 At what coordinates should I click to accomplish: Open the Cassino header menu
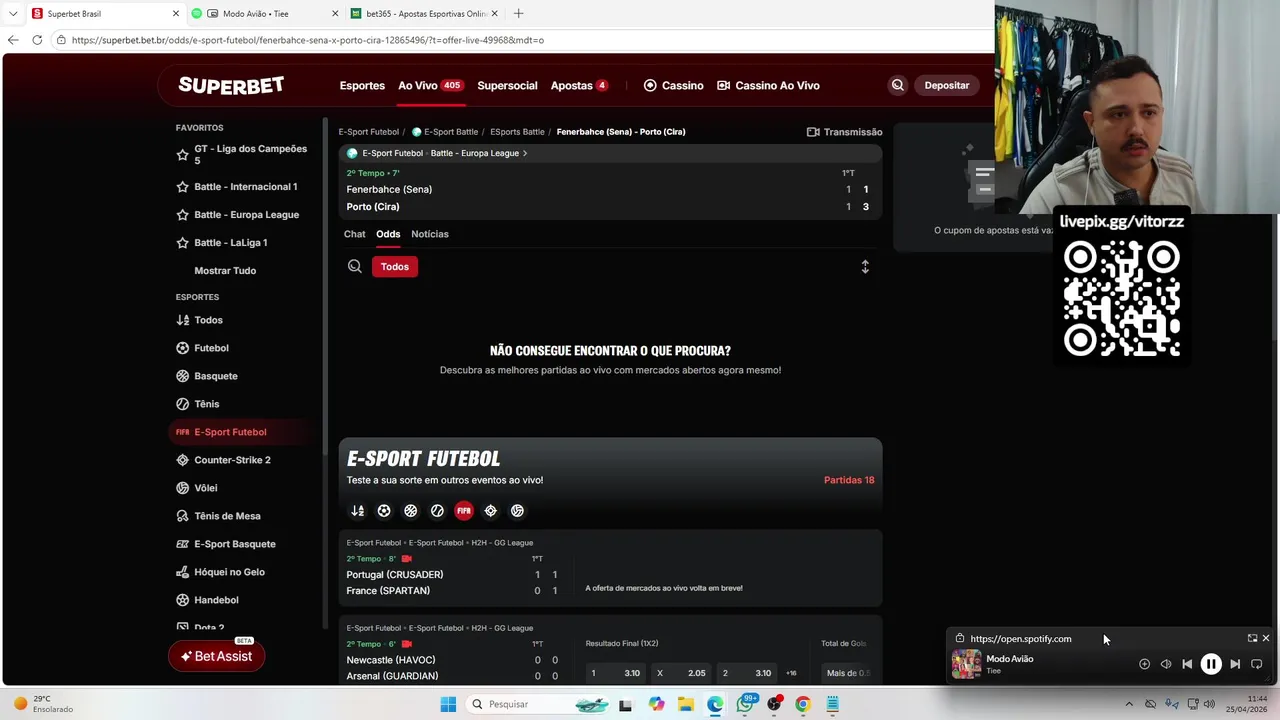click(x=673, y=86)
